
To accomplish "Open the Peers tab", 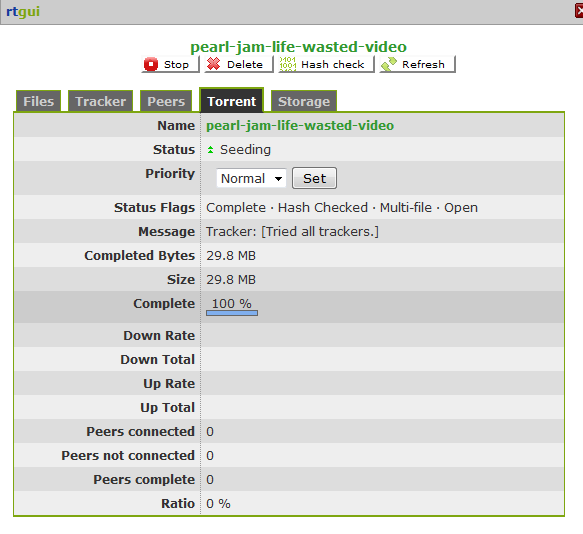I will tap(166, 101).
